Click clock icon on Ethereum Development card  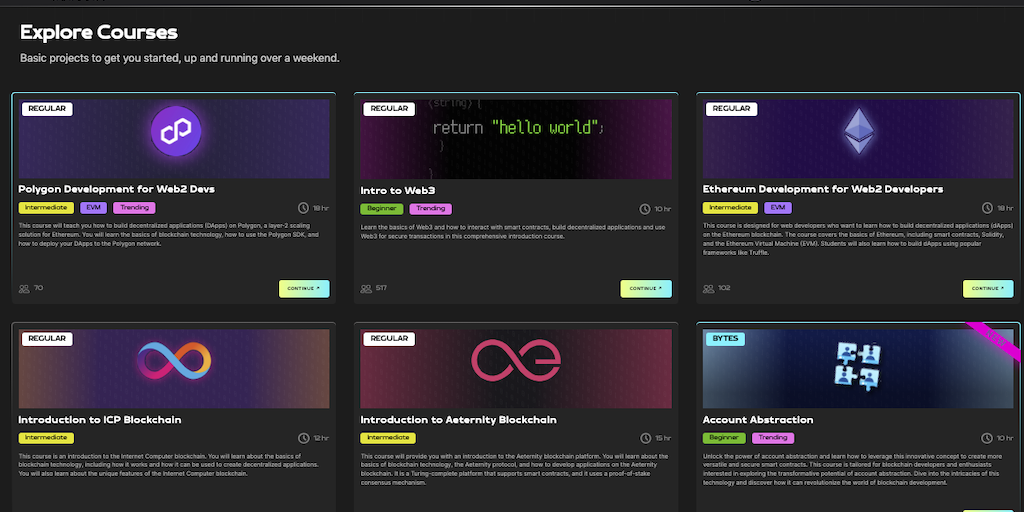point(987,208)
